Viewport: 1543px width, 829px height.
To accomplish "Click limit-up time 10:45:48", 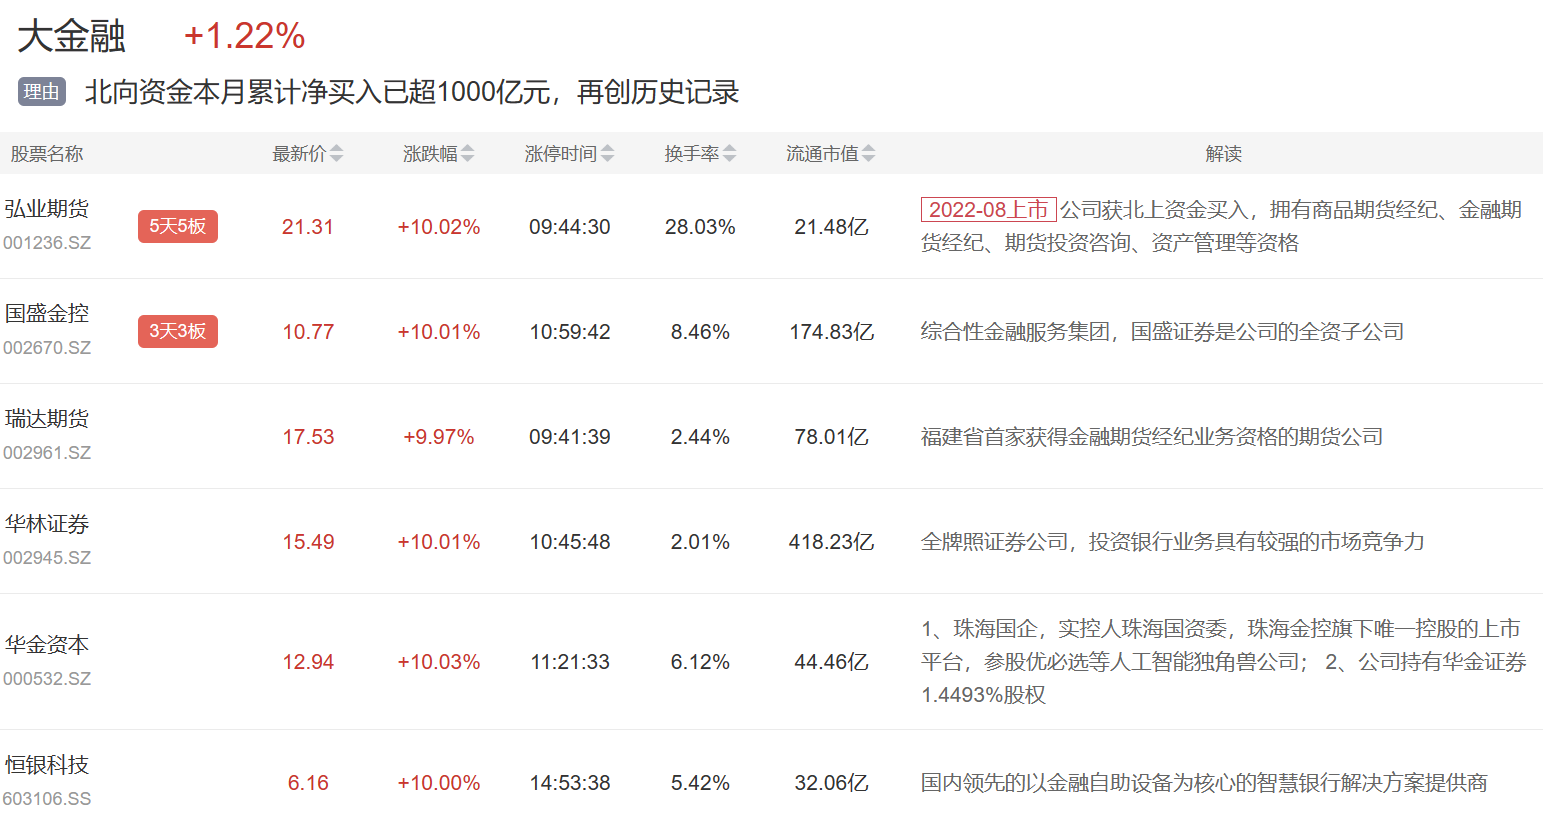I will click(x=570, y=542).
